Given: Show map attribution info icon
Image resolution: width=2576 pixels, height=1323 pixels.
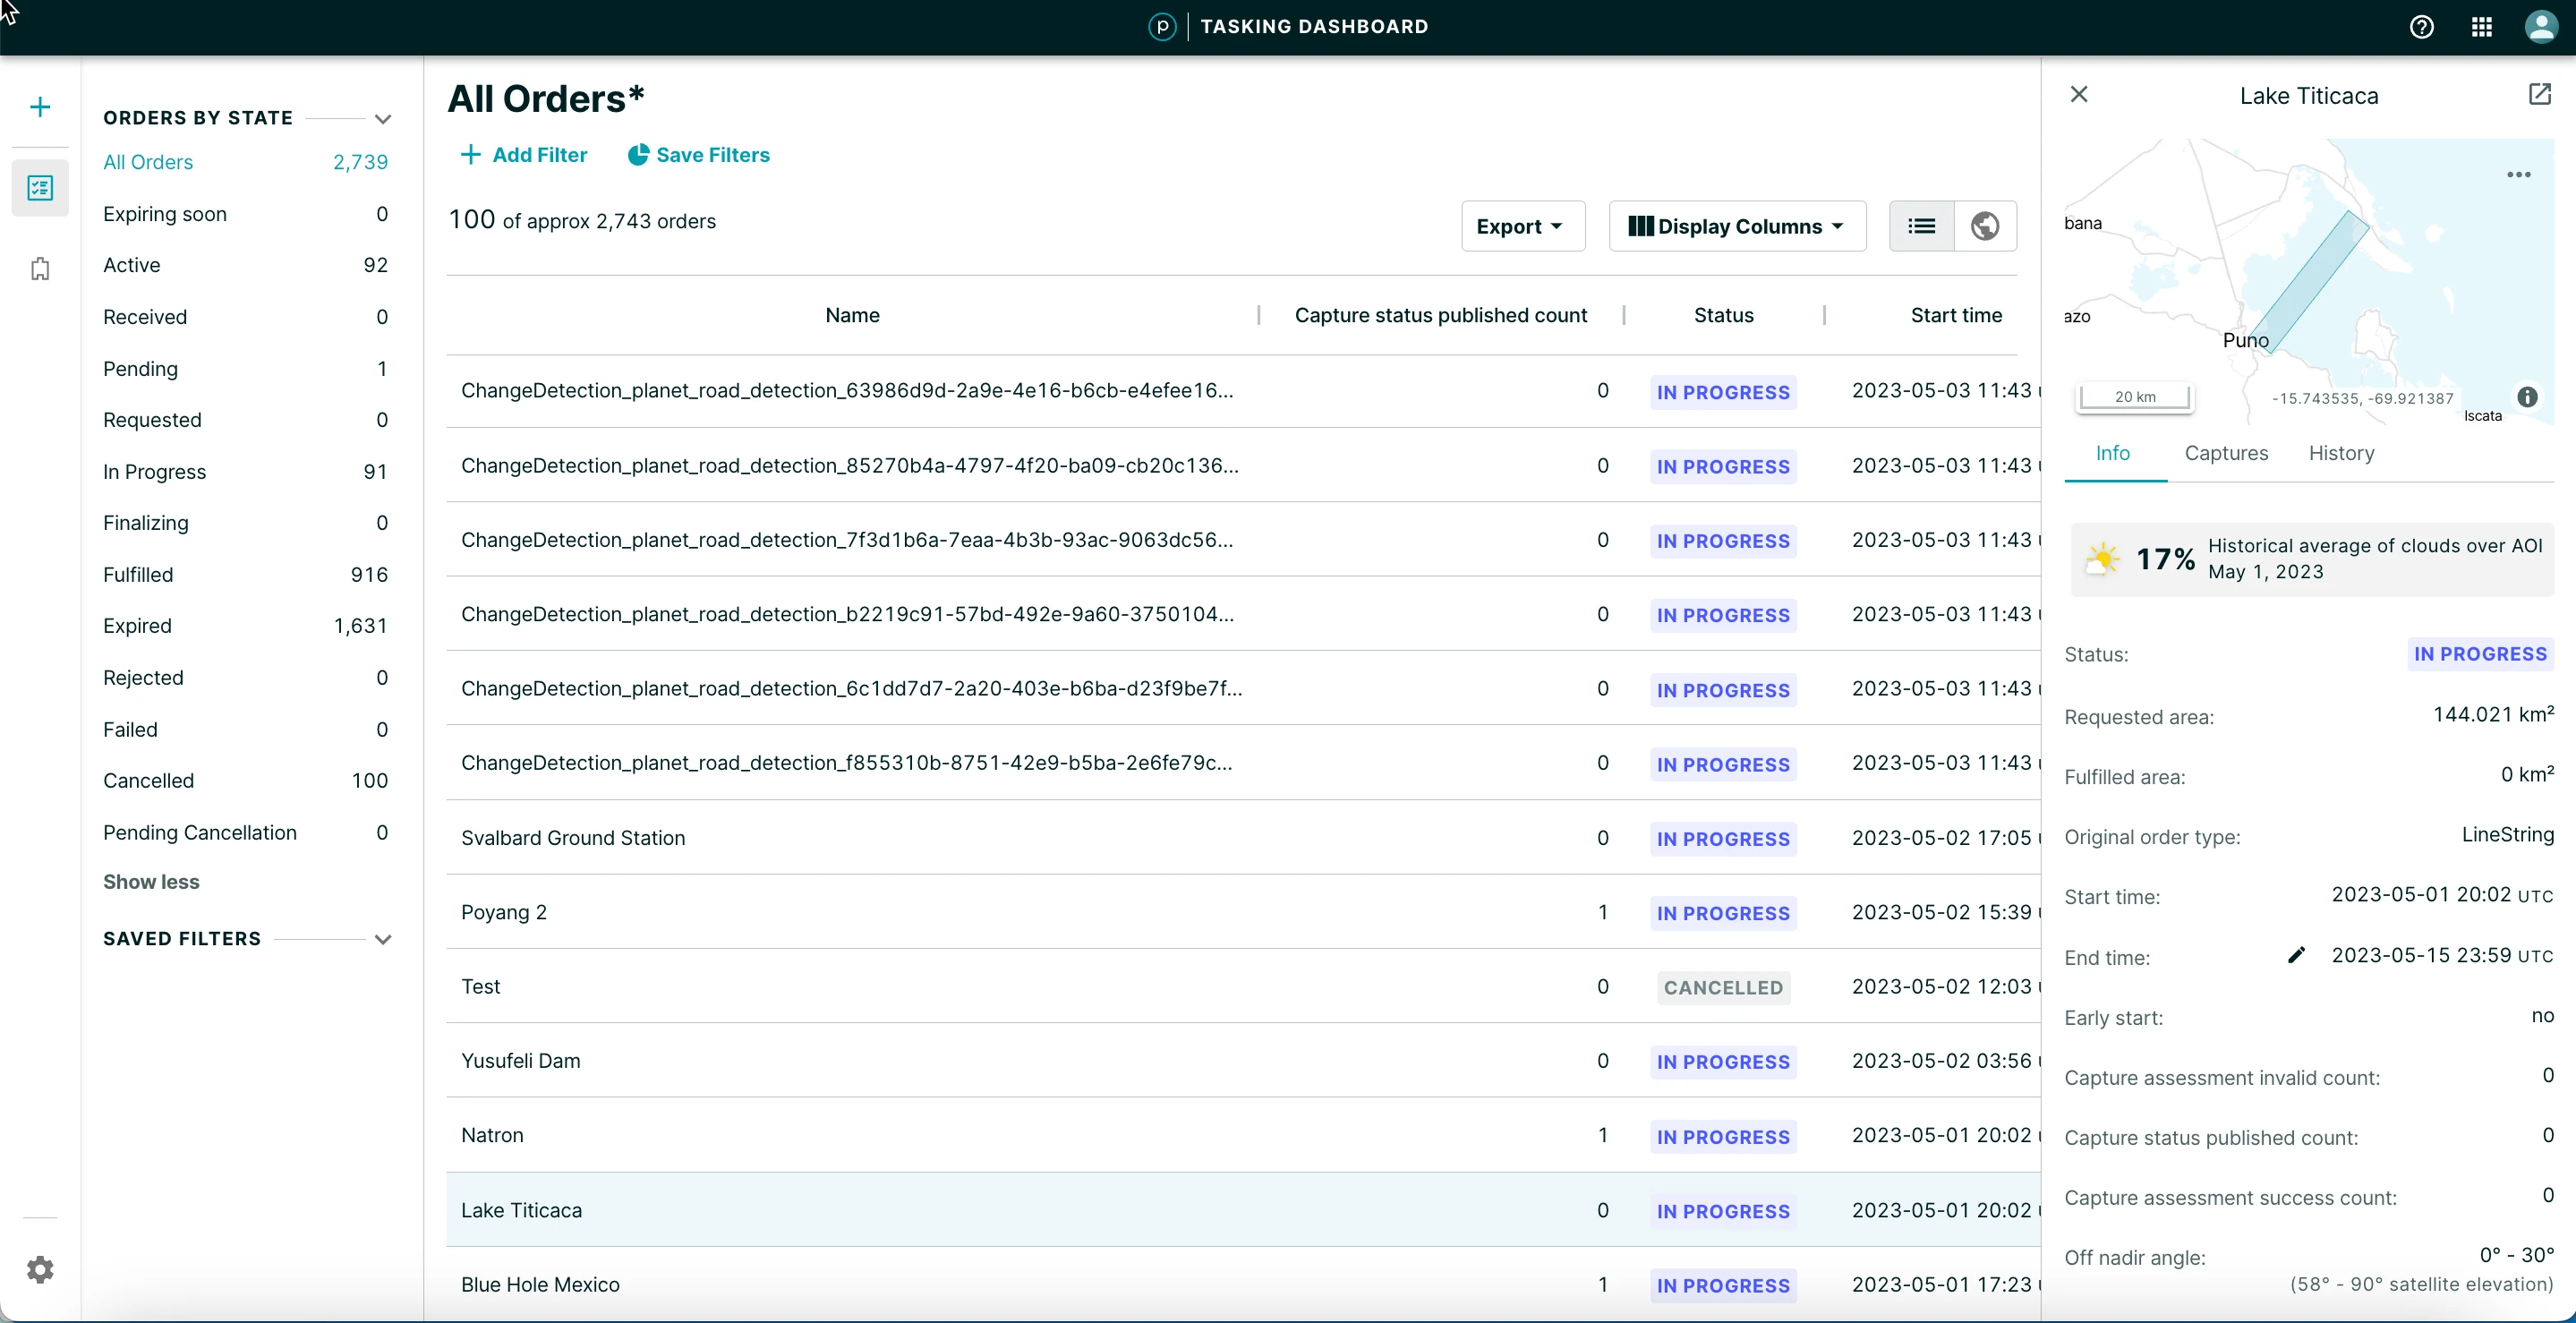Looking at the screenshot, I should pos(2527,397).
